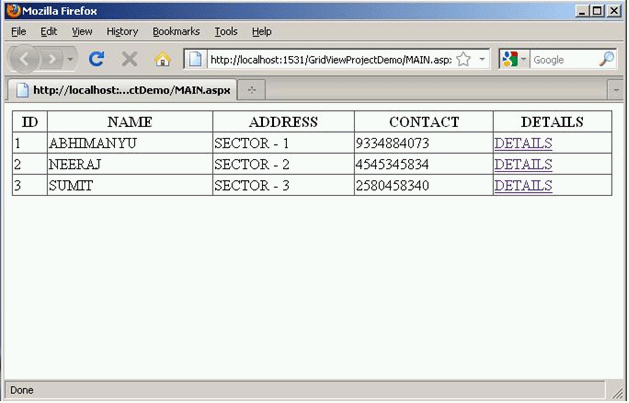Open DETAILS link for NEERAJ

tap(523, 164)
